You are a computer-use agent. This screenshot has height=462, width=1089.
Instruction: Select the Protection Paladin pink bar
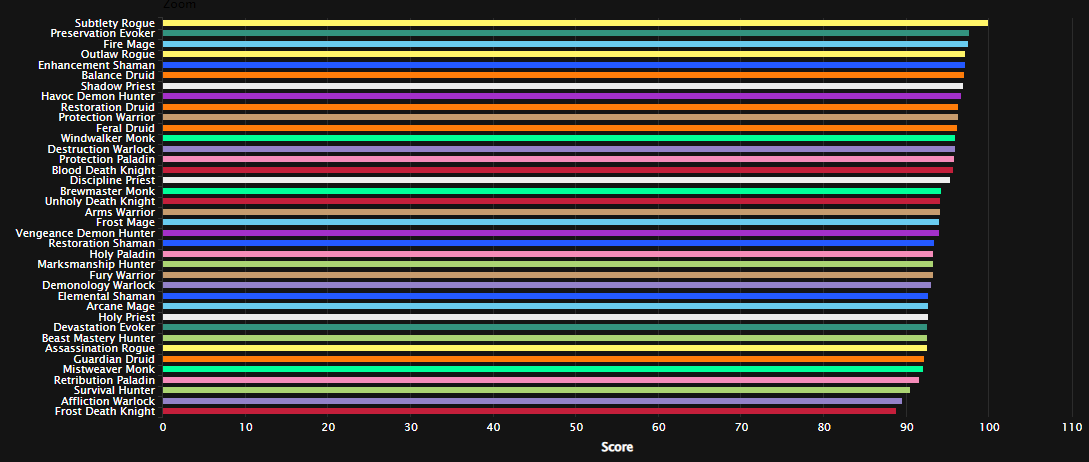point(558,160)
